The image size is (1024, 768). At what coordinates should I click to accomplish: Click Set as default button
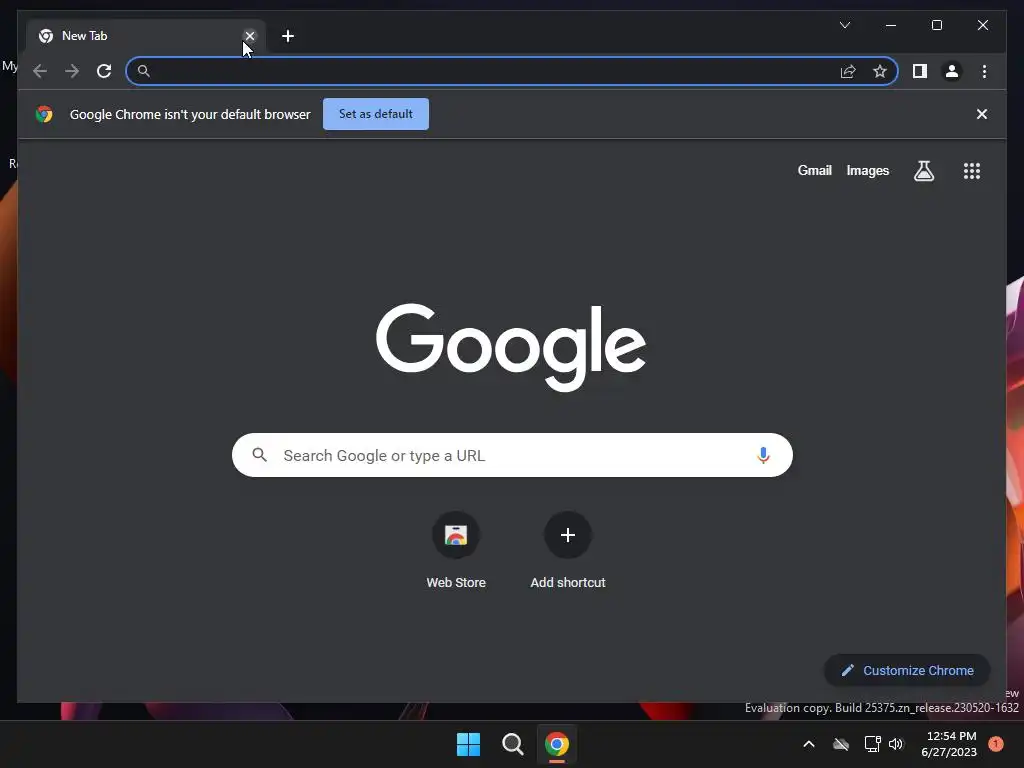point(376,114)
